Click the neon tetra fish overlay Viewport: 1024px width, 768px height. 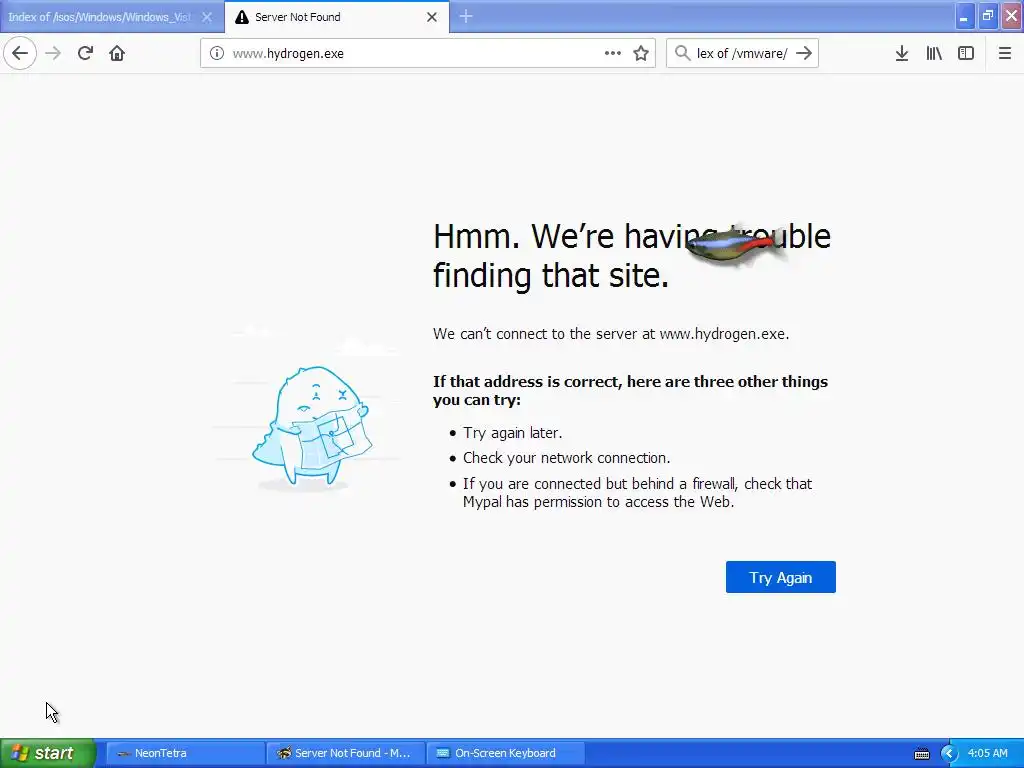coord(735,247)
